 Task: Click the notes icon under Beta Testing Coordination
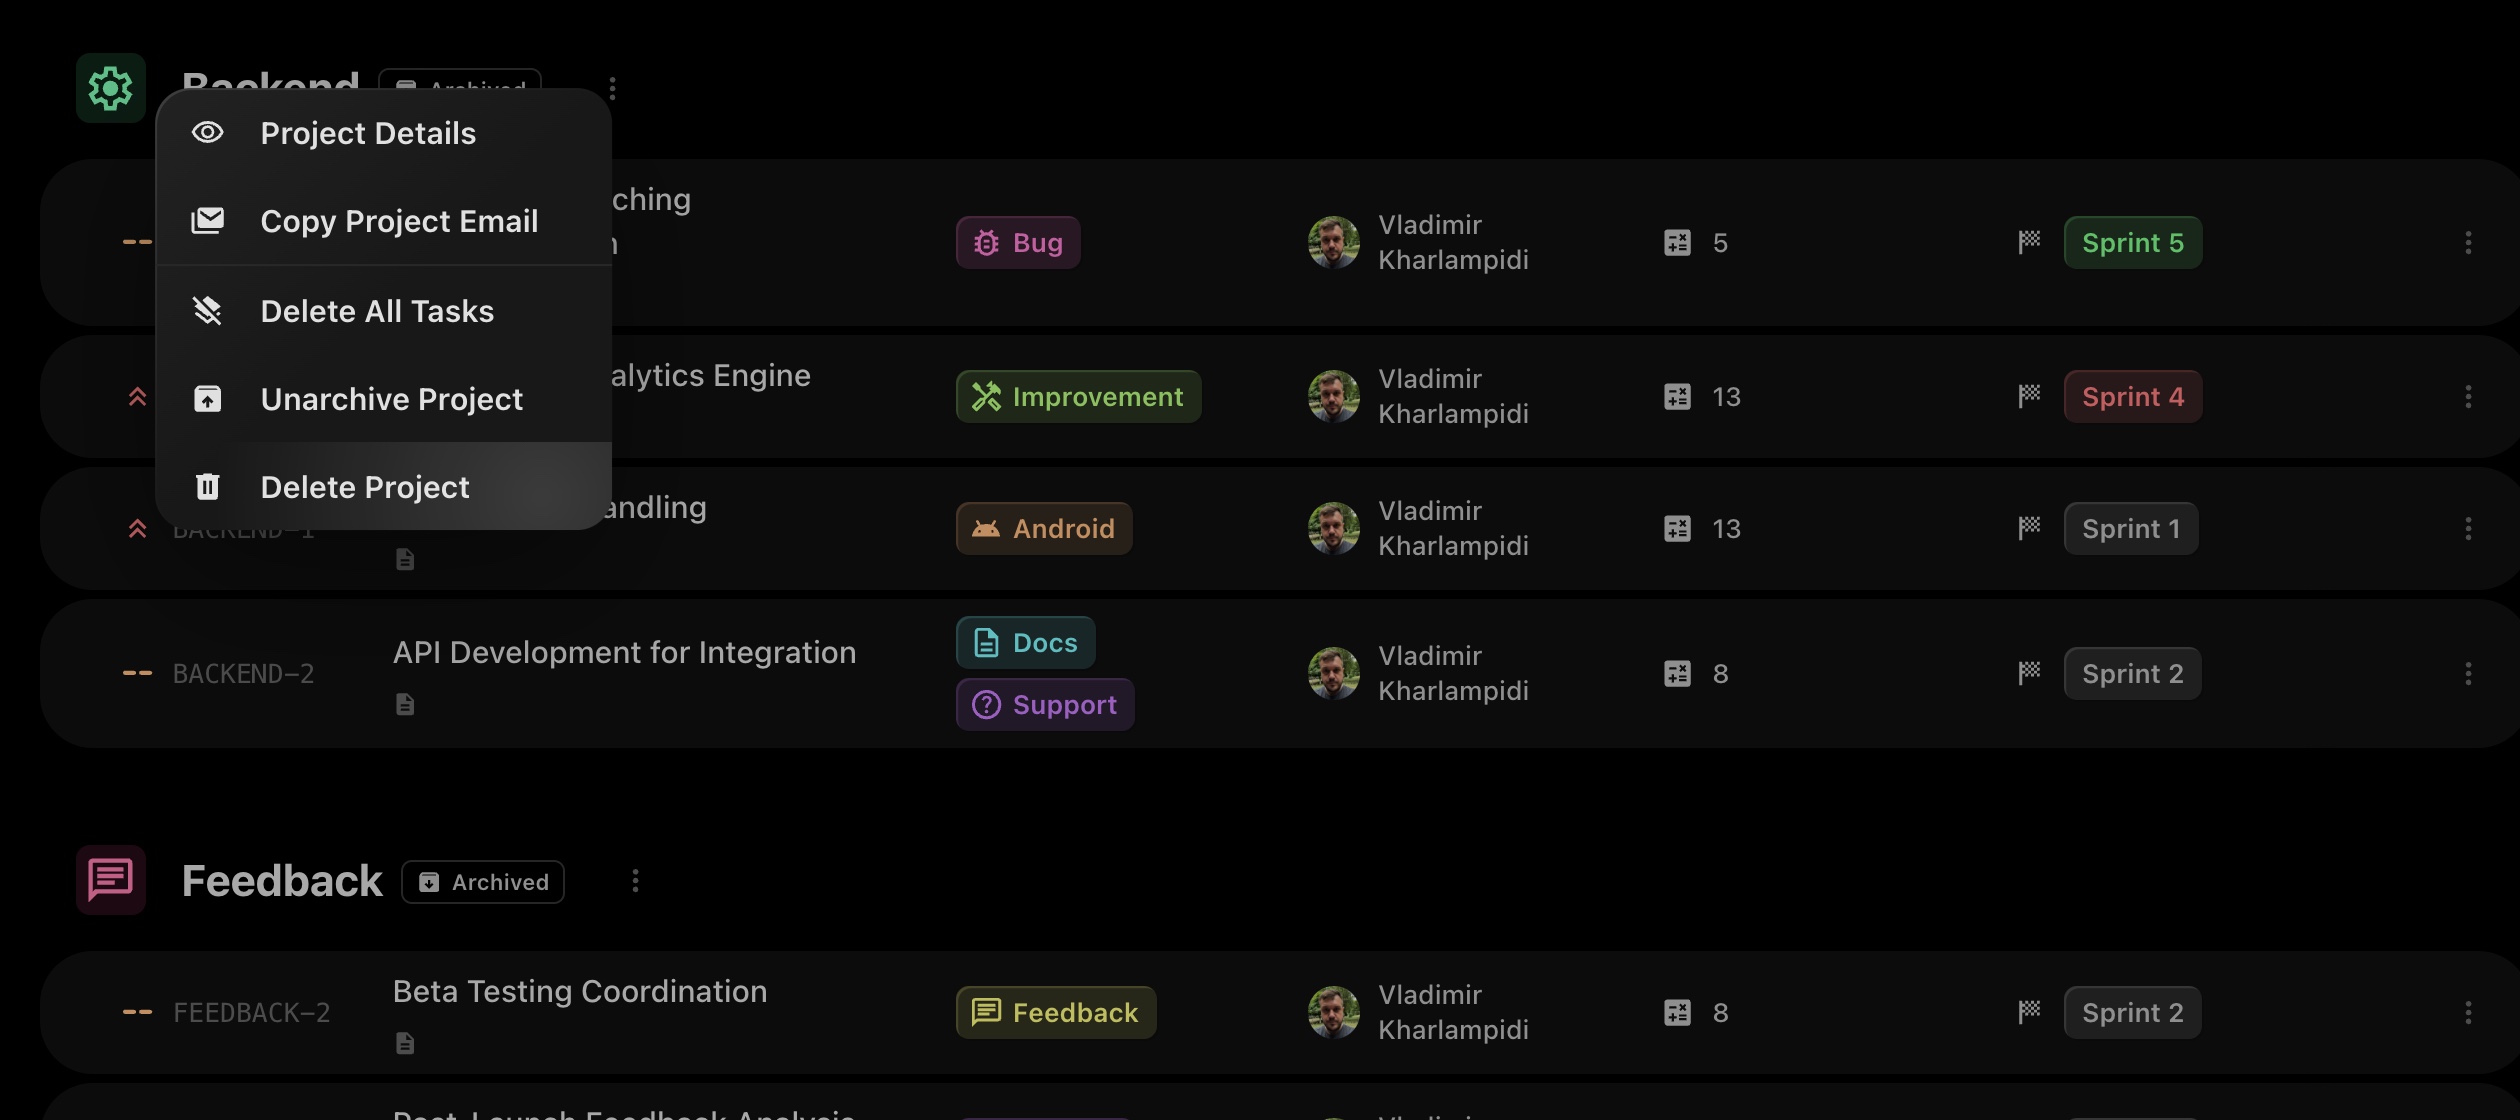tap(405, 1044)
